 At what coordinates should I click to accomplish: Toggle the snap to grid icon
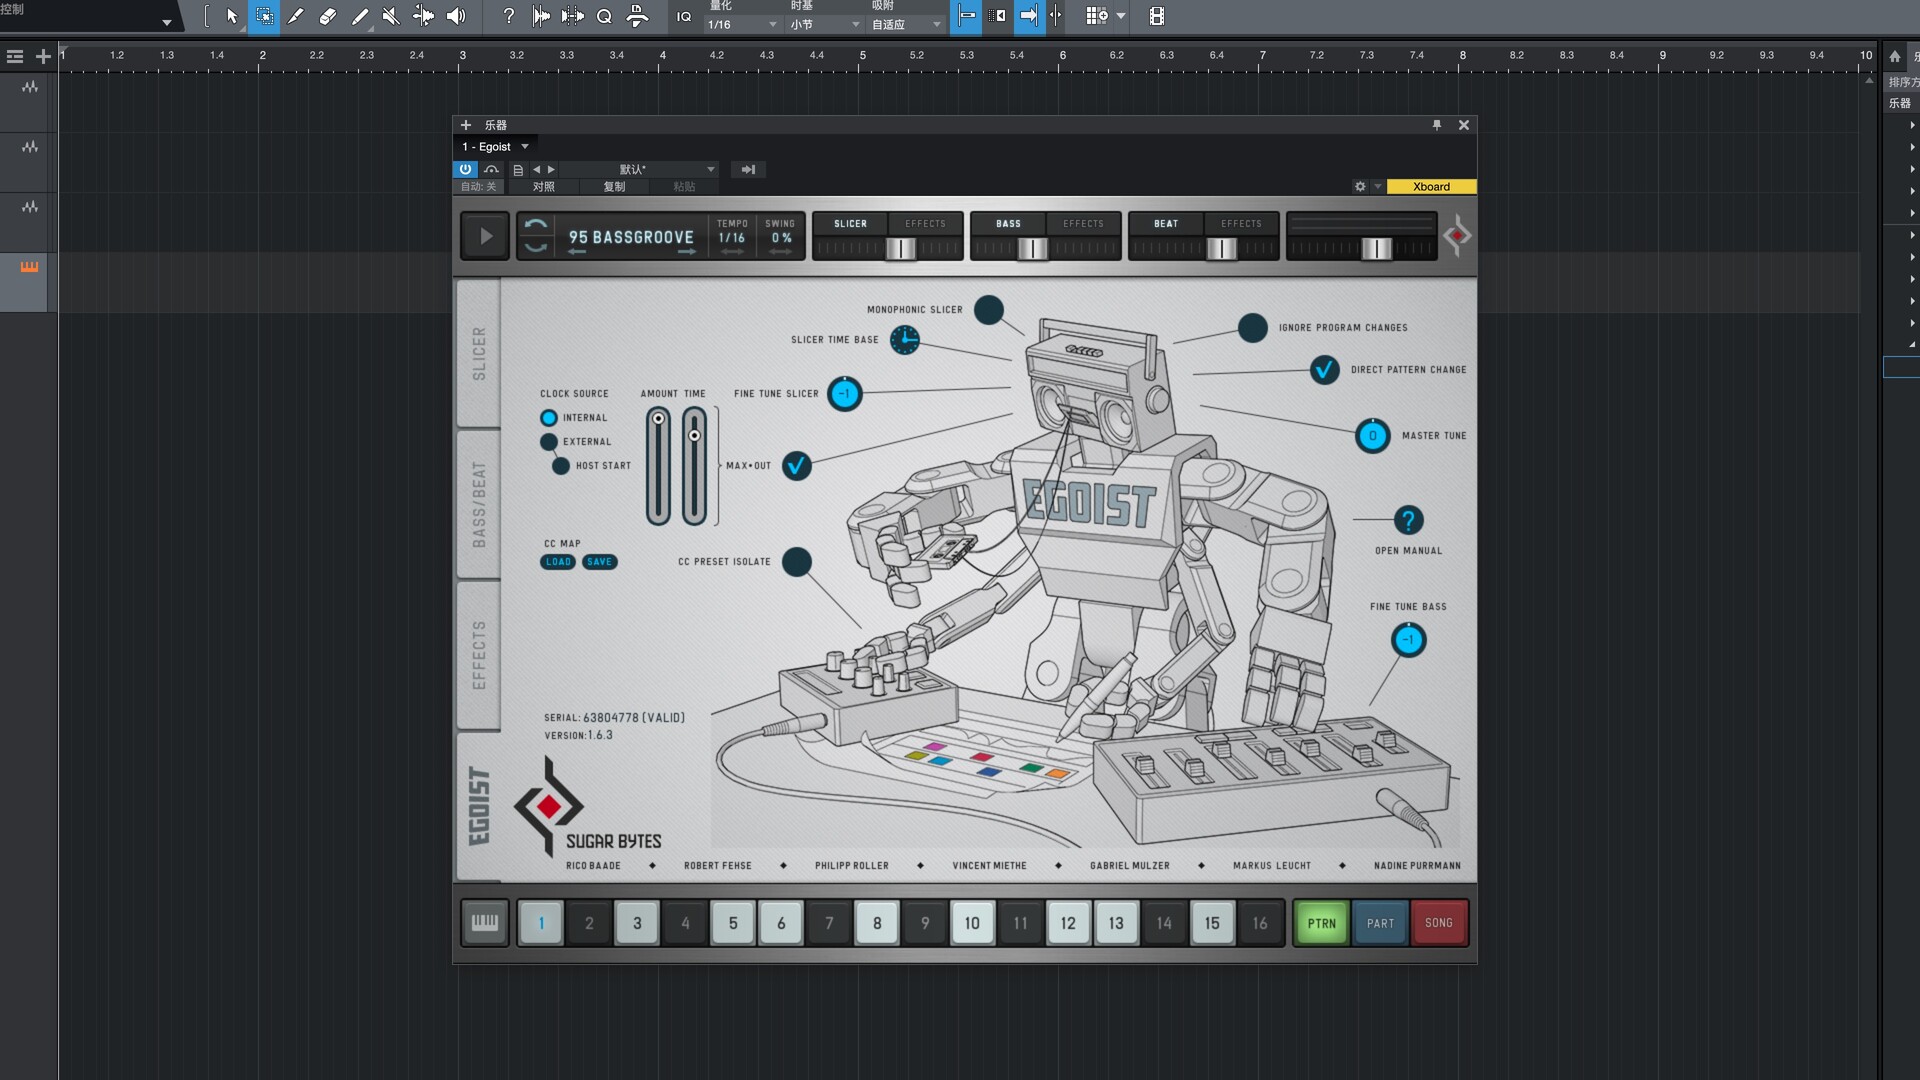966,16
